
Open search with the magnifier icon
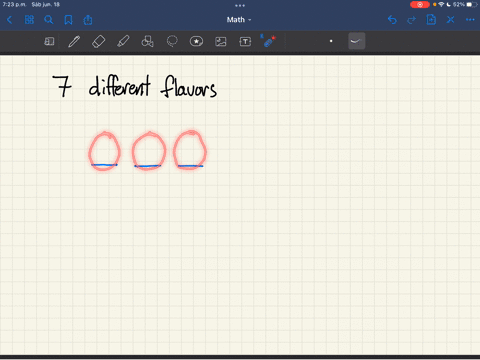tap(49, 20)
